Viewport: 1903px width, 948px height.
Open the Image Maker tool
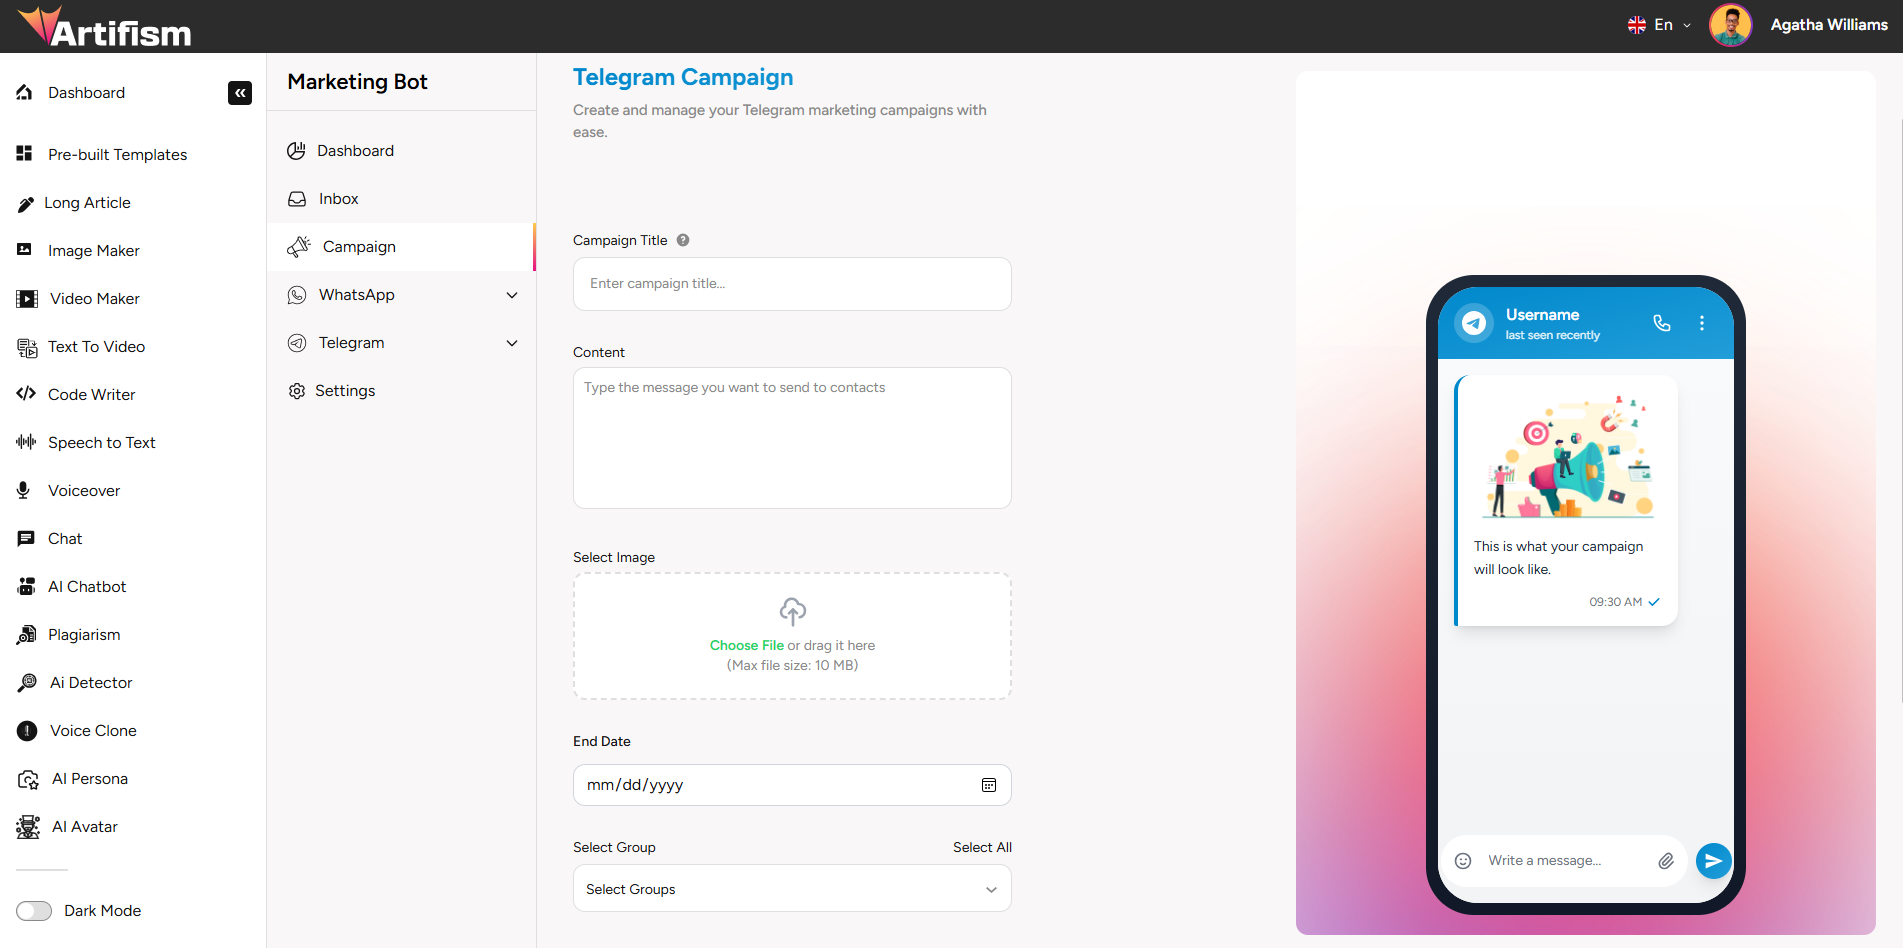point(92,250)
